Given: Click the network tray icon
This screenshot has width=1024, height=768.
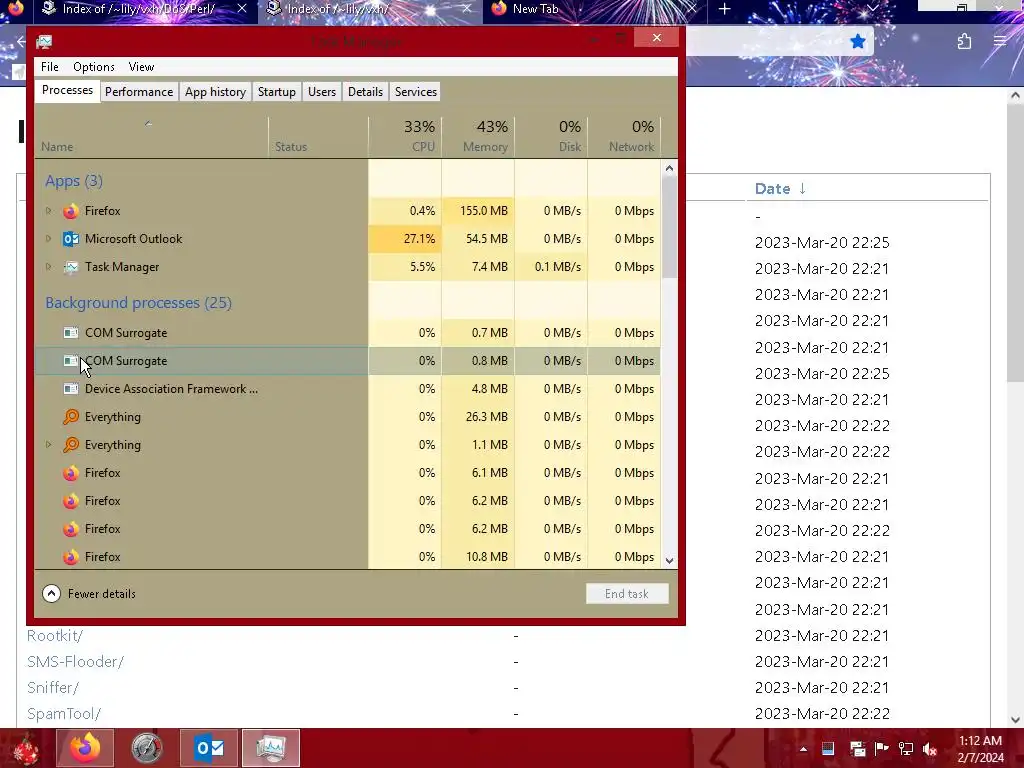Looking at the screenshot, I should pos(906,749).
